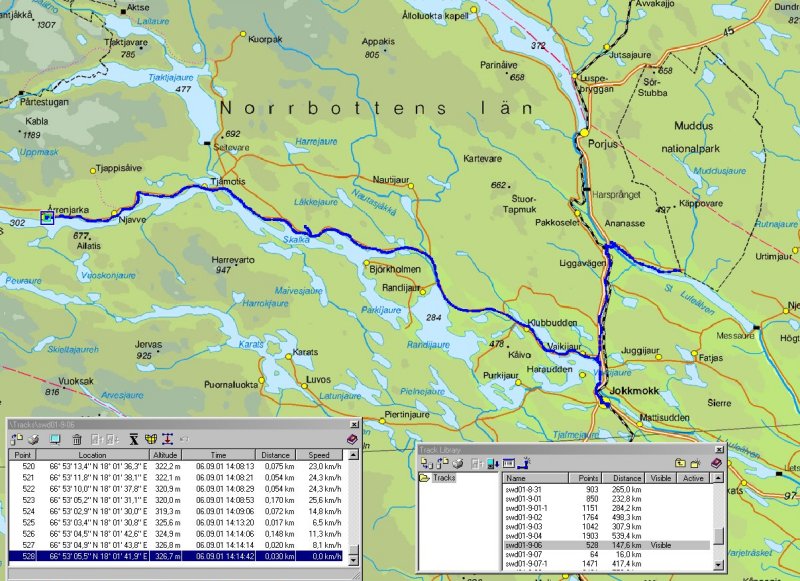This screenshot has height=581, width=800.
Task: Click the trash delete icon in track points toolbar
Action: pos(76,439)
